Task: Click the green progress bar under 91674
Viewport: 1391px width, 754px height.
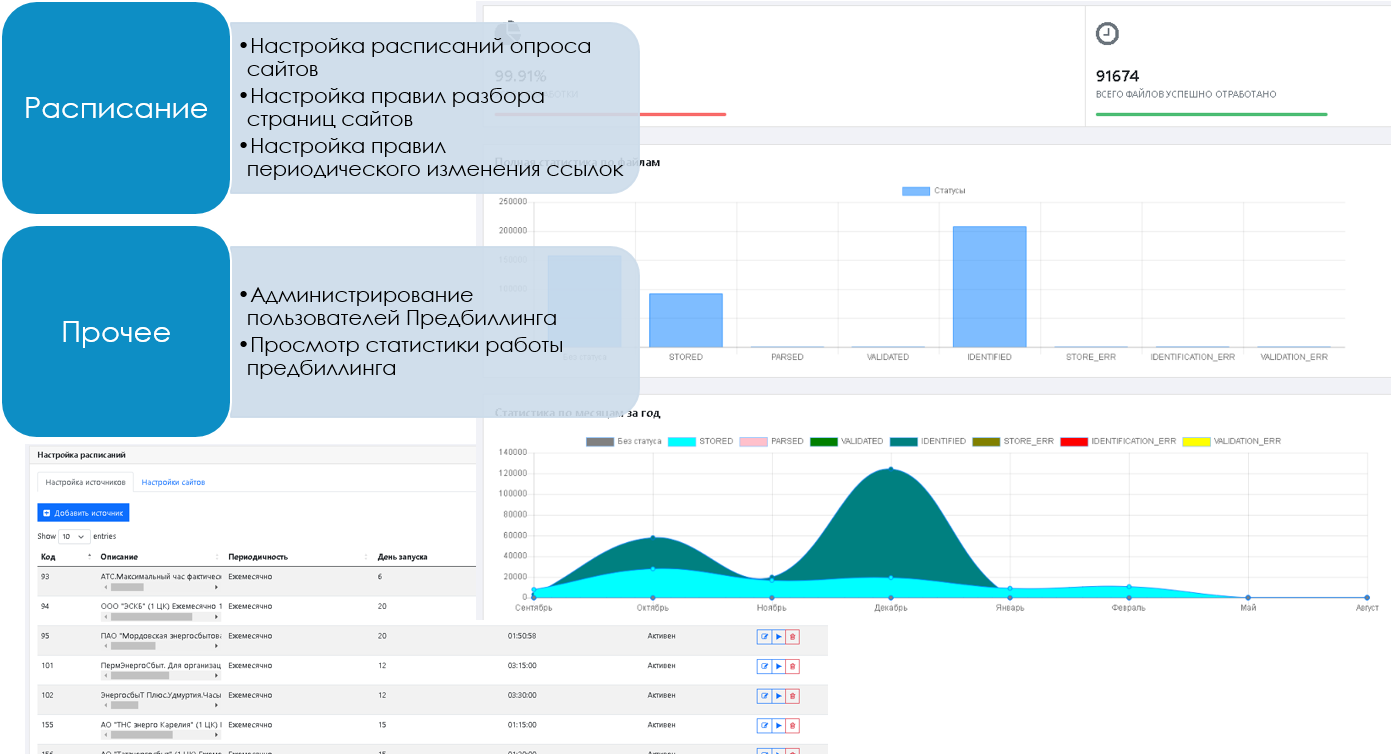Action: coord(1211,114)
